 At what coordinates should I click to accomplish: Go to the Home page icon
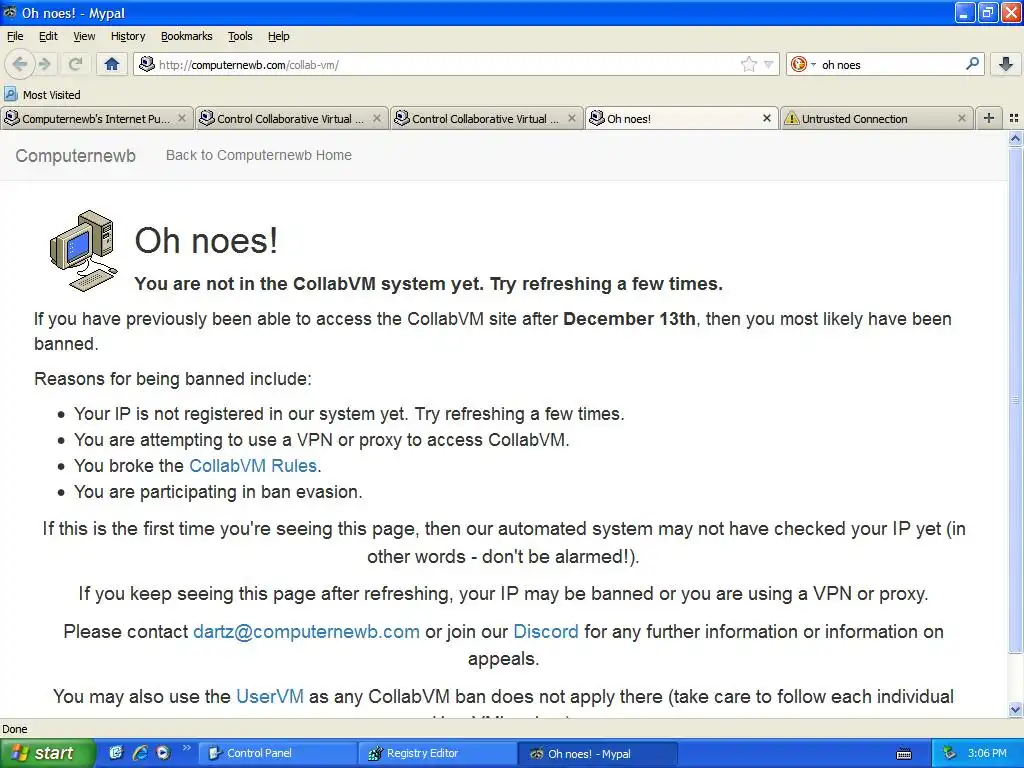click(x=112, y=64)
